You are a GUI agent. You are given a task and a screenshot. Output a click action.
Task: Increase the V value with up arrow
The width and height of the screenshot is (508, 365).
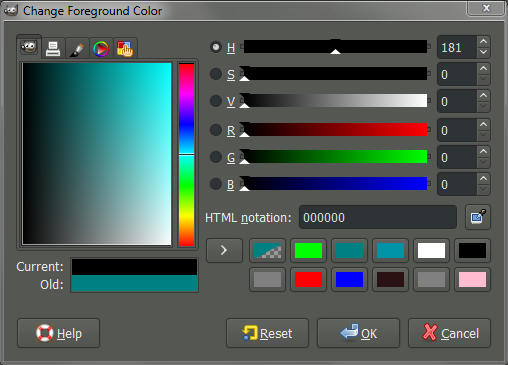pyautogui.click(x=483, y=96)
